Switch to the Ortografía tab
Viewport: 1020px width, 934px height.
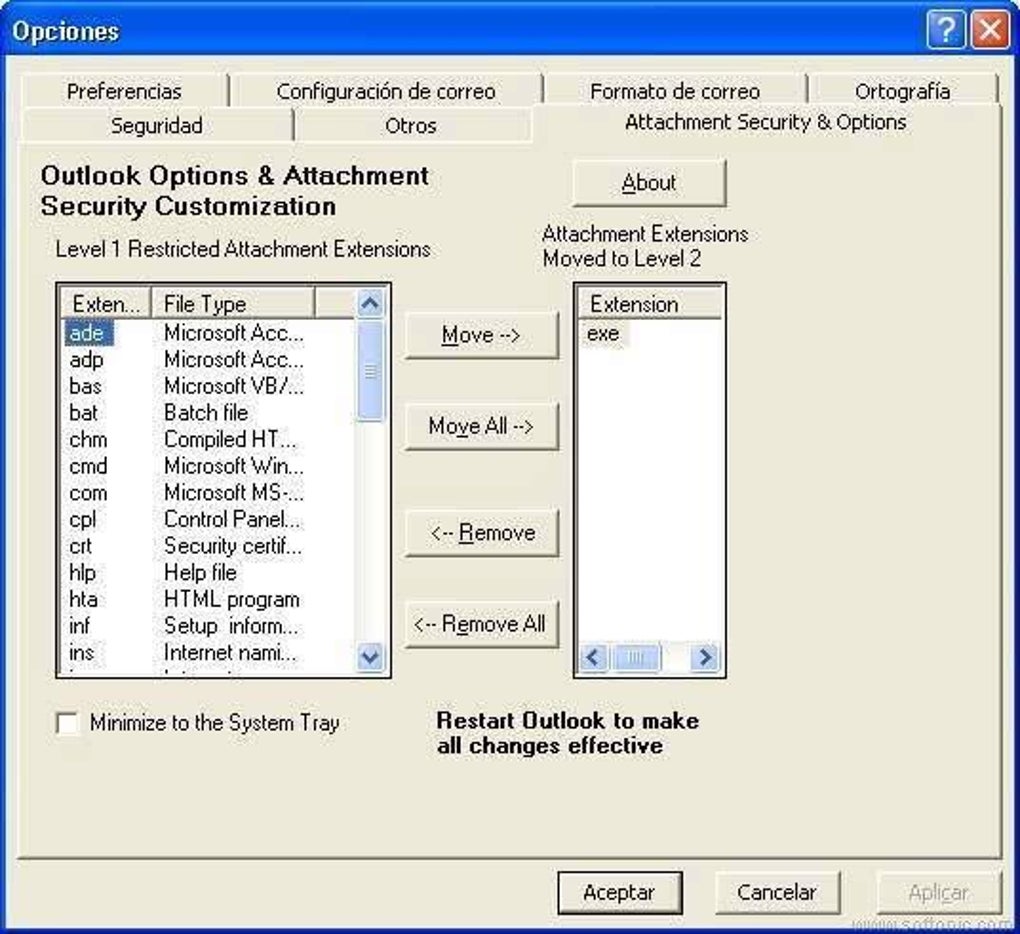[902, 90]
